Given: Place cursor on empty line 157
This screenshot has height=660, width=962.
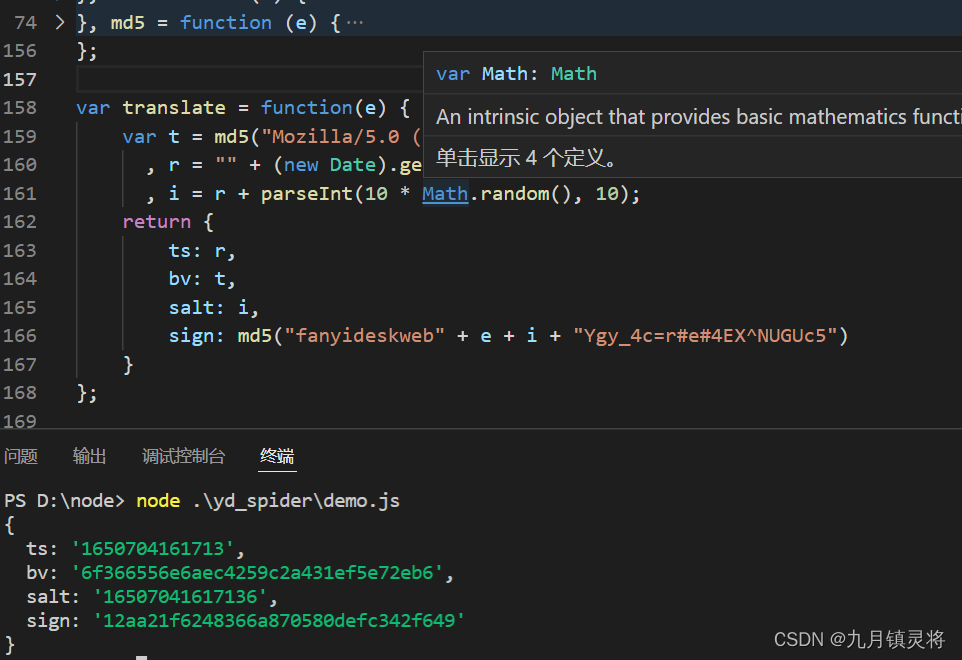Looking at the screenshot, I should tap(249, 79).
